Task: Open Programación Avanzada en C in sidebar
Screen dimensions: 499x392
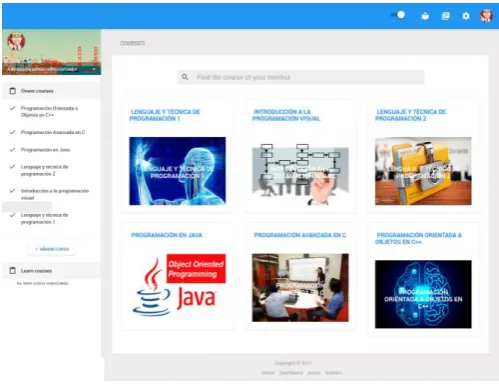Action: point(53,132)
